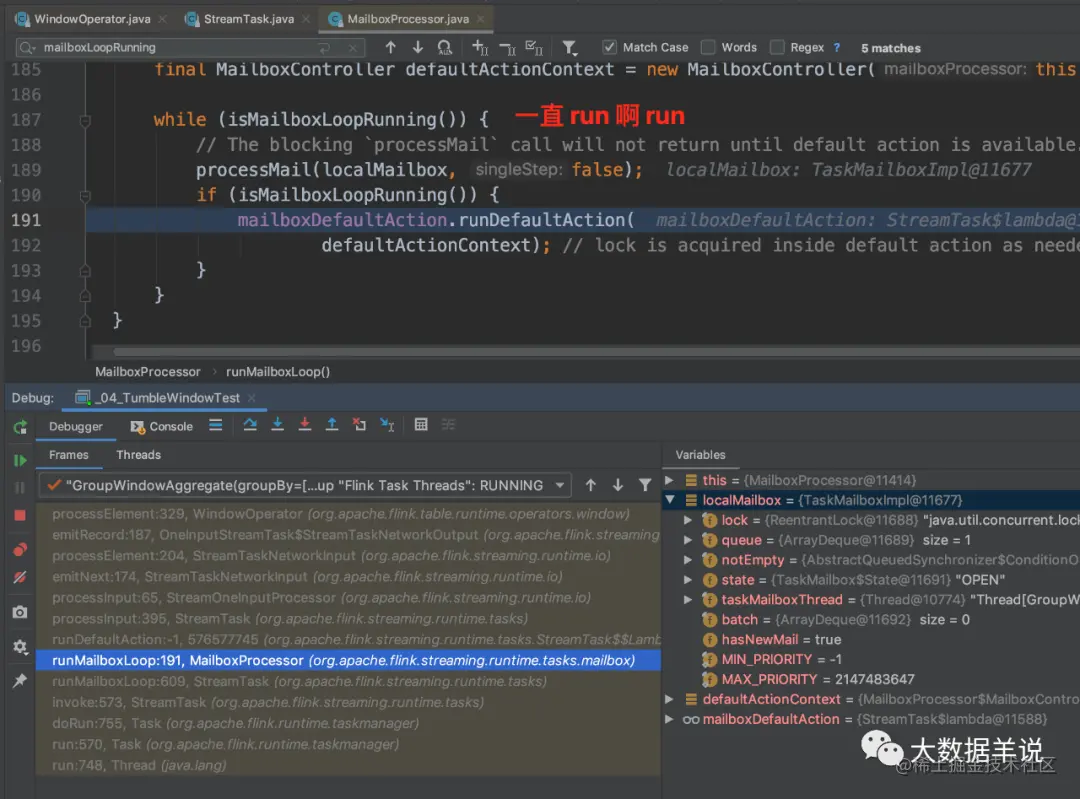Expand the defaultActionContext variable node
The image size is (1080, 799).
click(669, 699)
